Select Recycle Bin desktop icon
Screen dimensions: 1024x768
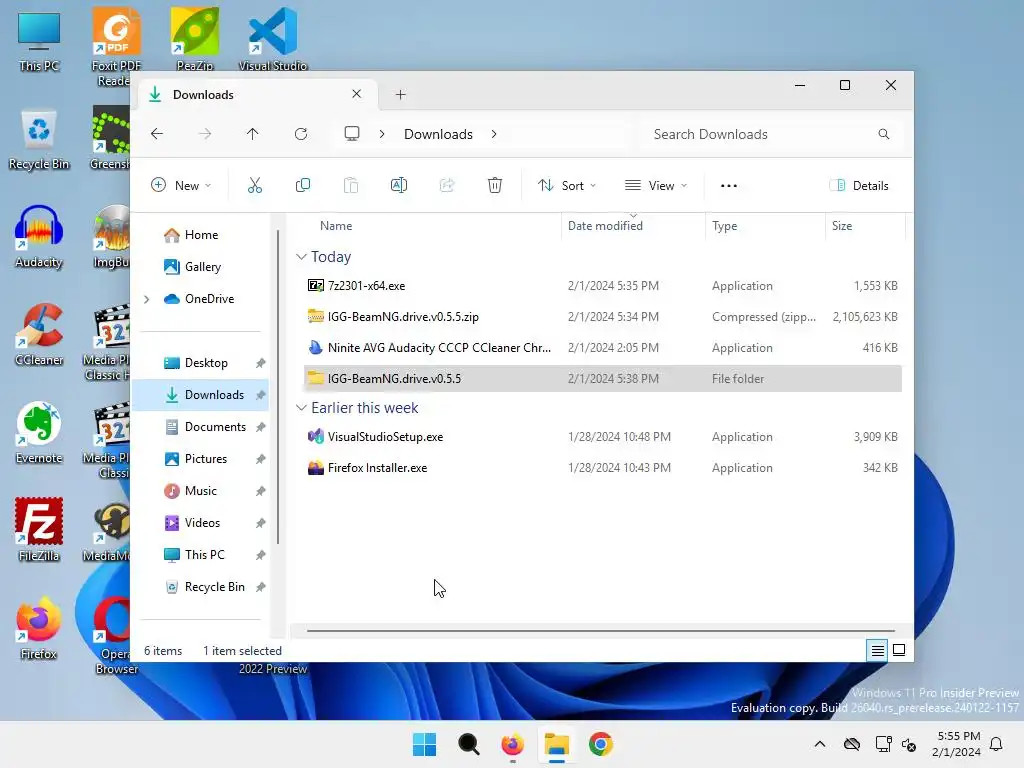(39, 140)
